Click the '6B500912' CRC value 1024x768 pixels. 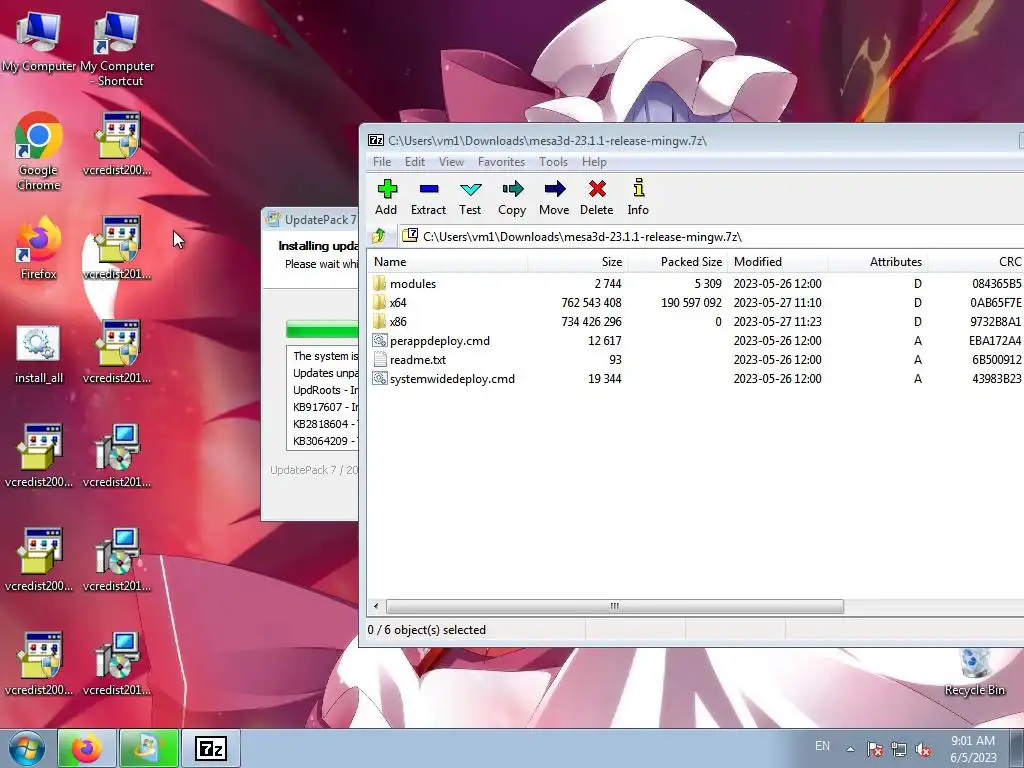tap(997, 359)
